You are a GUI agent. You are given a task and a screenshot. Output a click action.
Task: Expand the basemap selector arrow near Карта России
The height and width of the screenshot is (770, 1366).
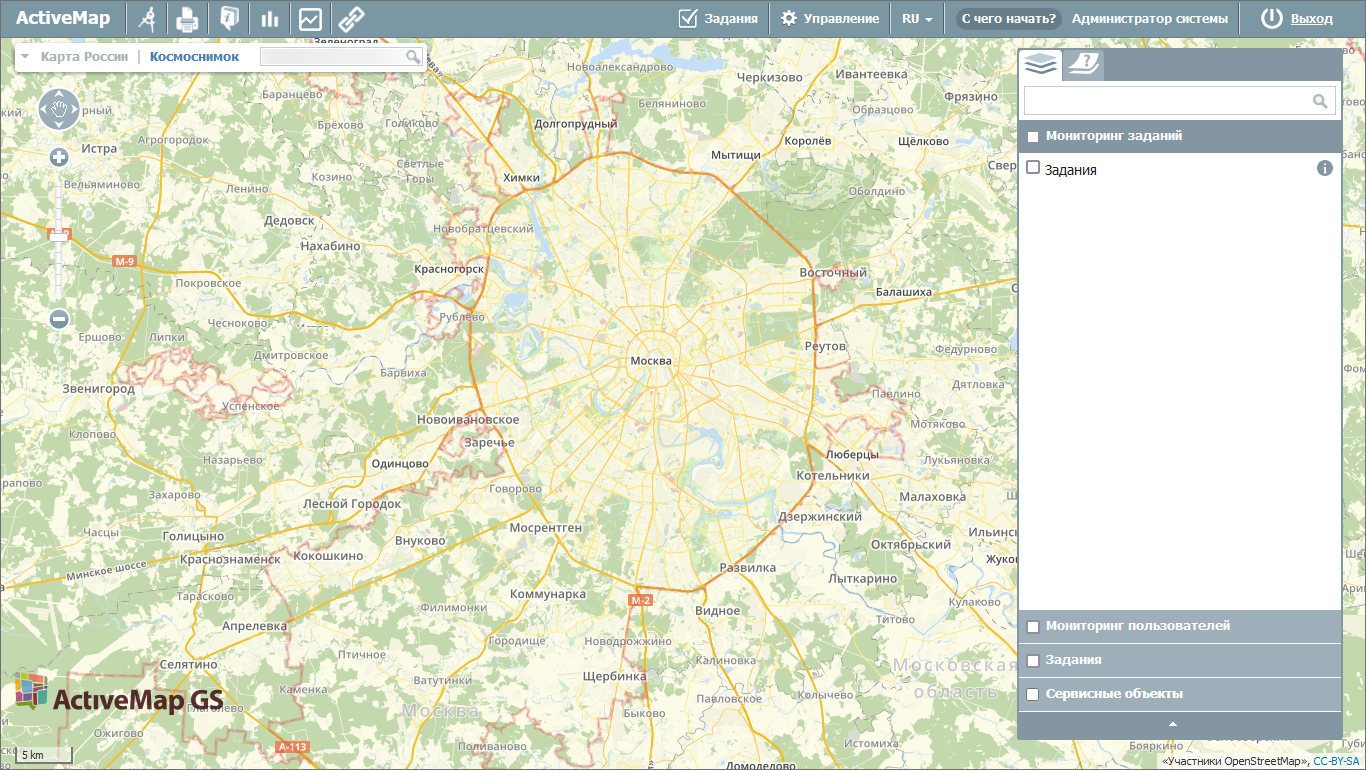[25, 57]
